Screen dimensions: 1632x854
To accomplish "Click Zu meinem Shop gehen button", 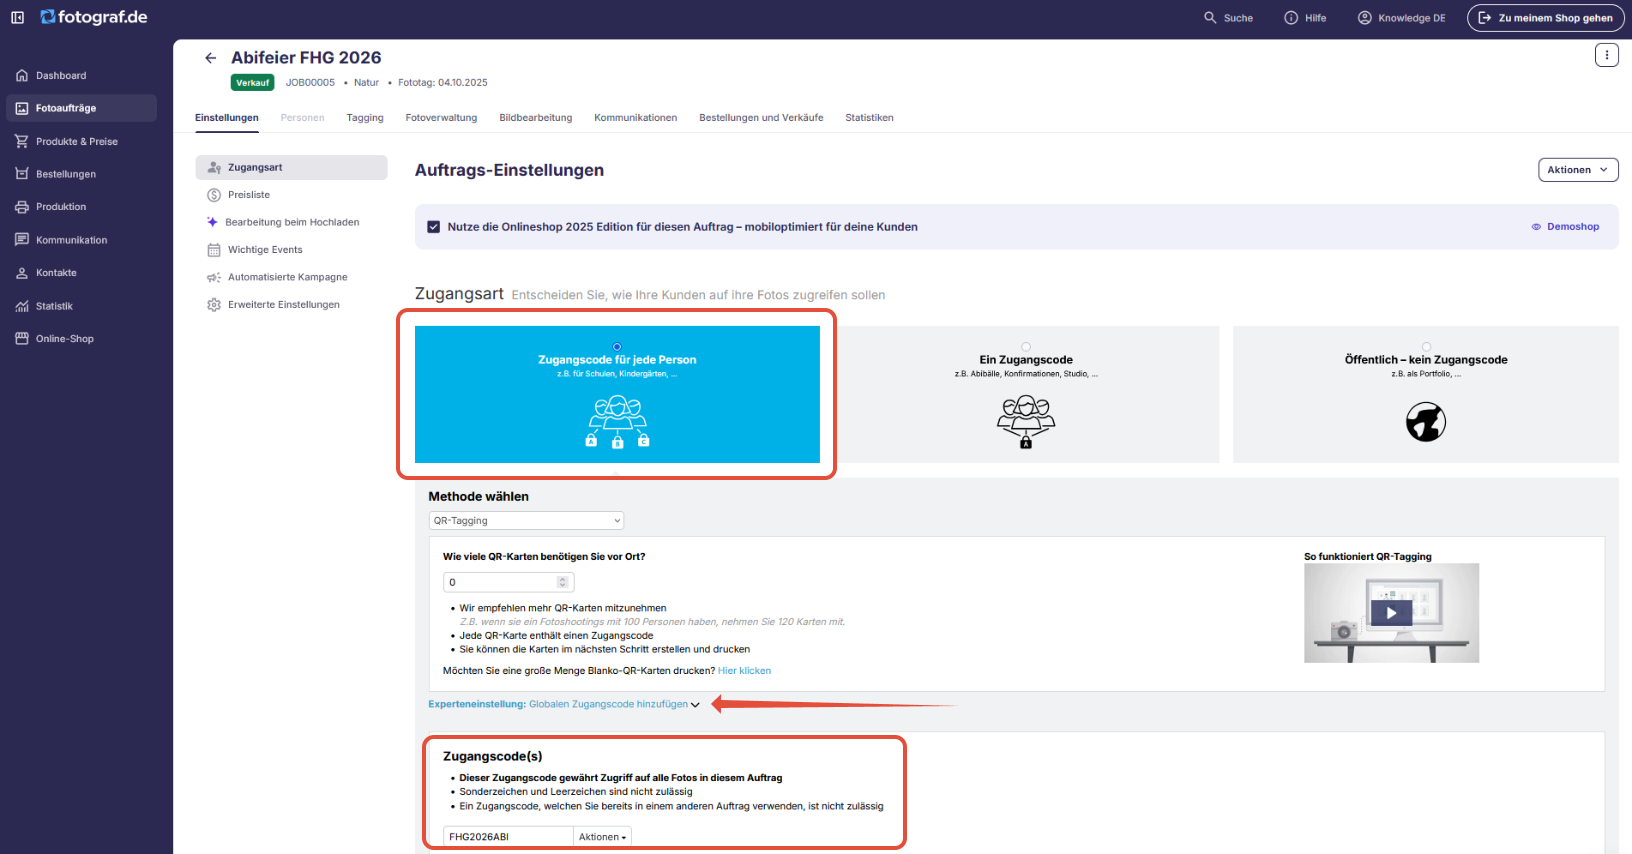I will click(x=1545, y=18).
